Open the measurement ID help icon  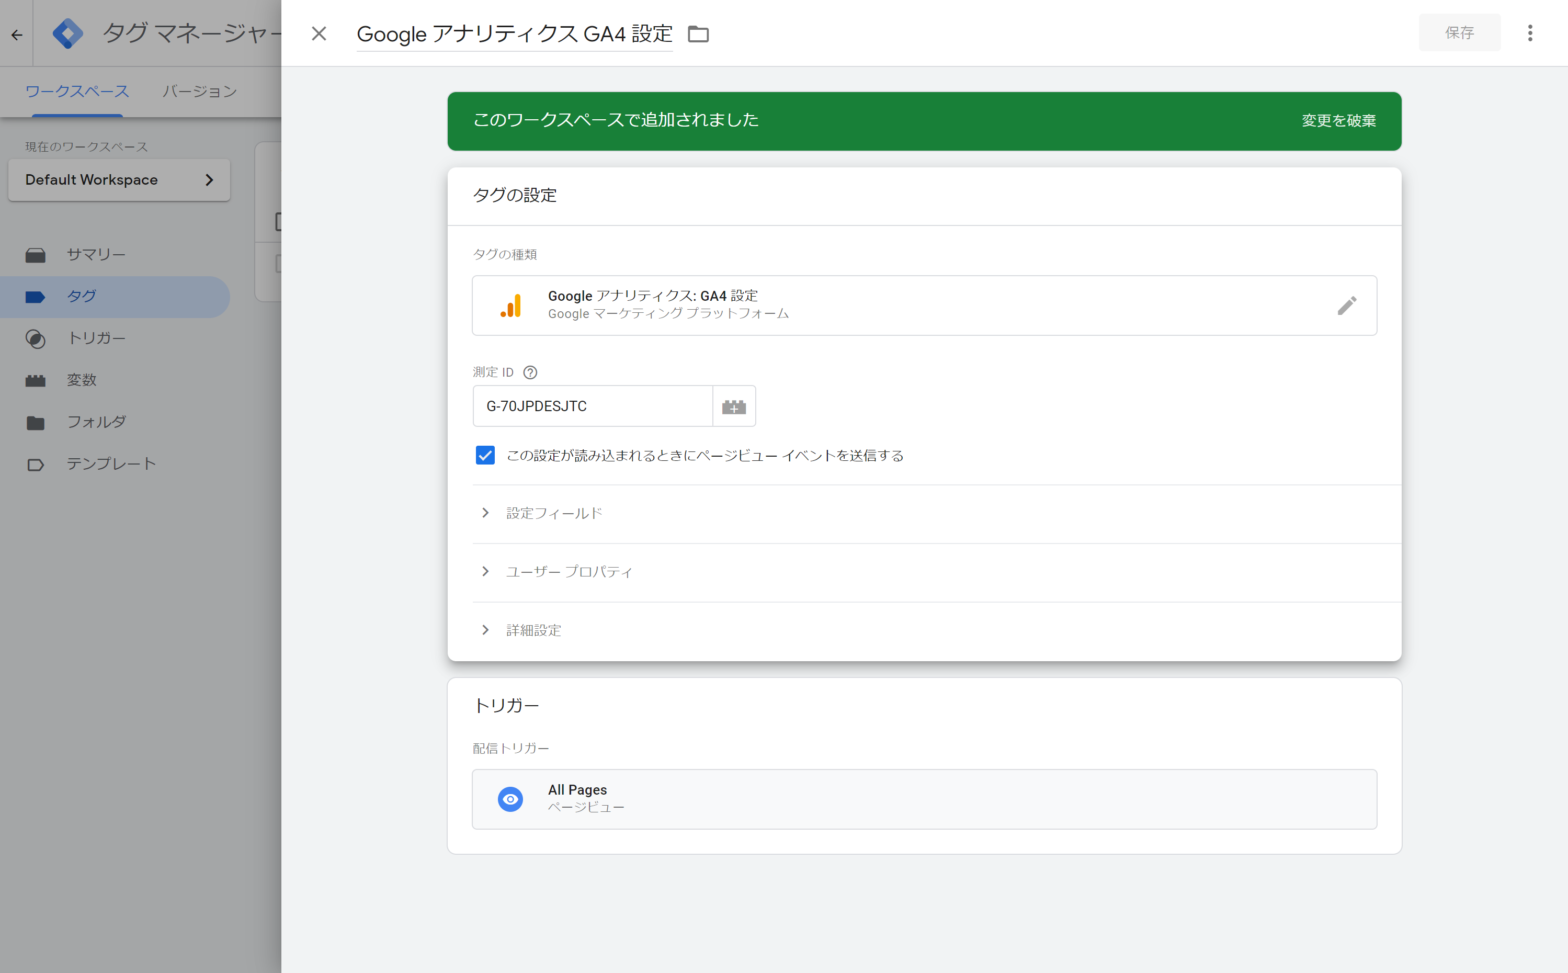point(530,372)
